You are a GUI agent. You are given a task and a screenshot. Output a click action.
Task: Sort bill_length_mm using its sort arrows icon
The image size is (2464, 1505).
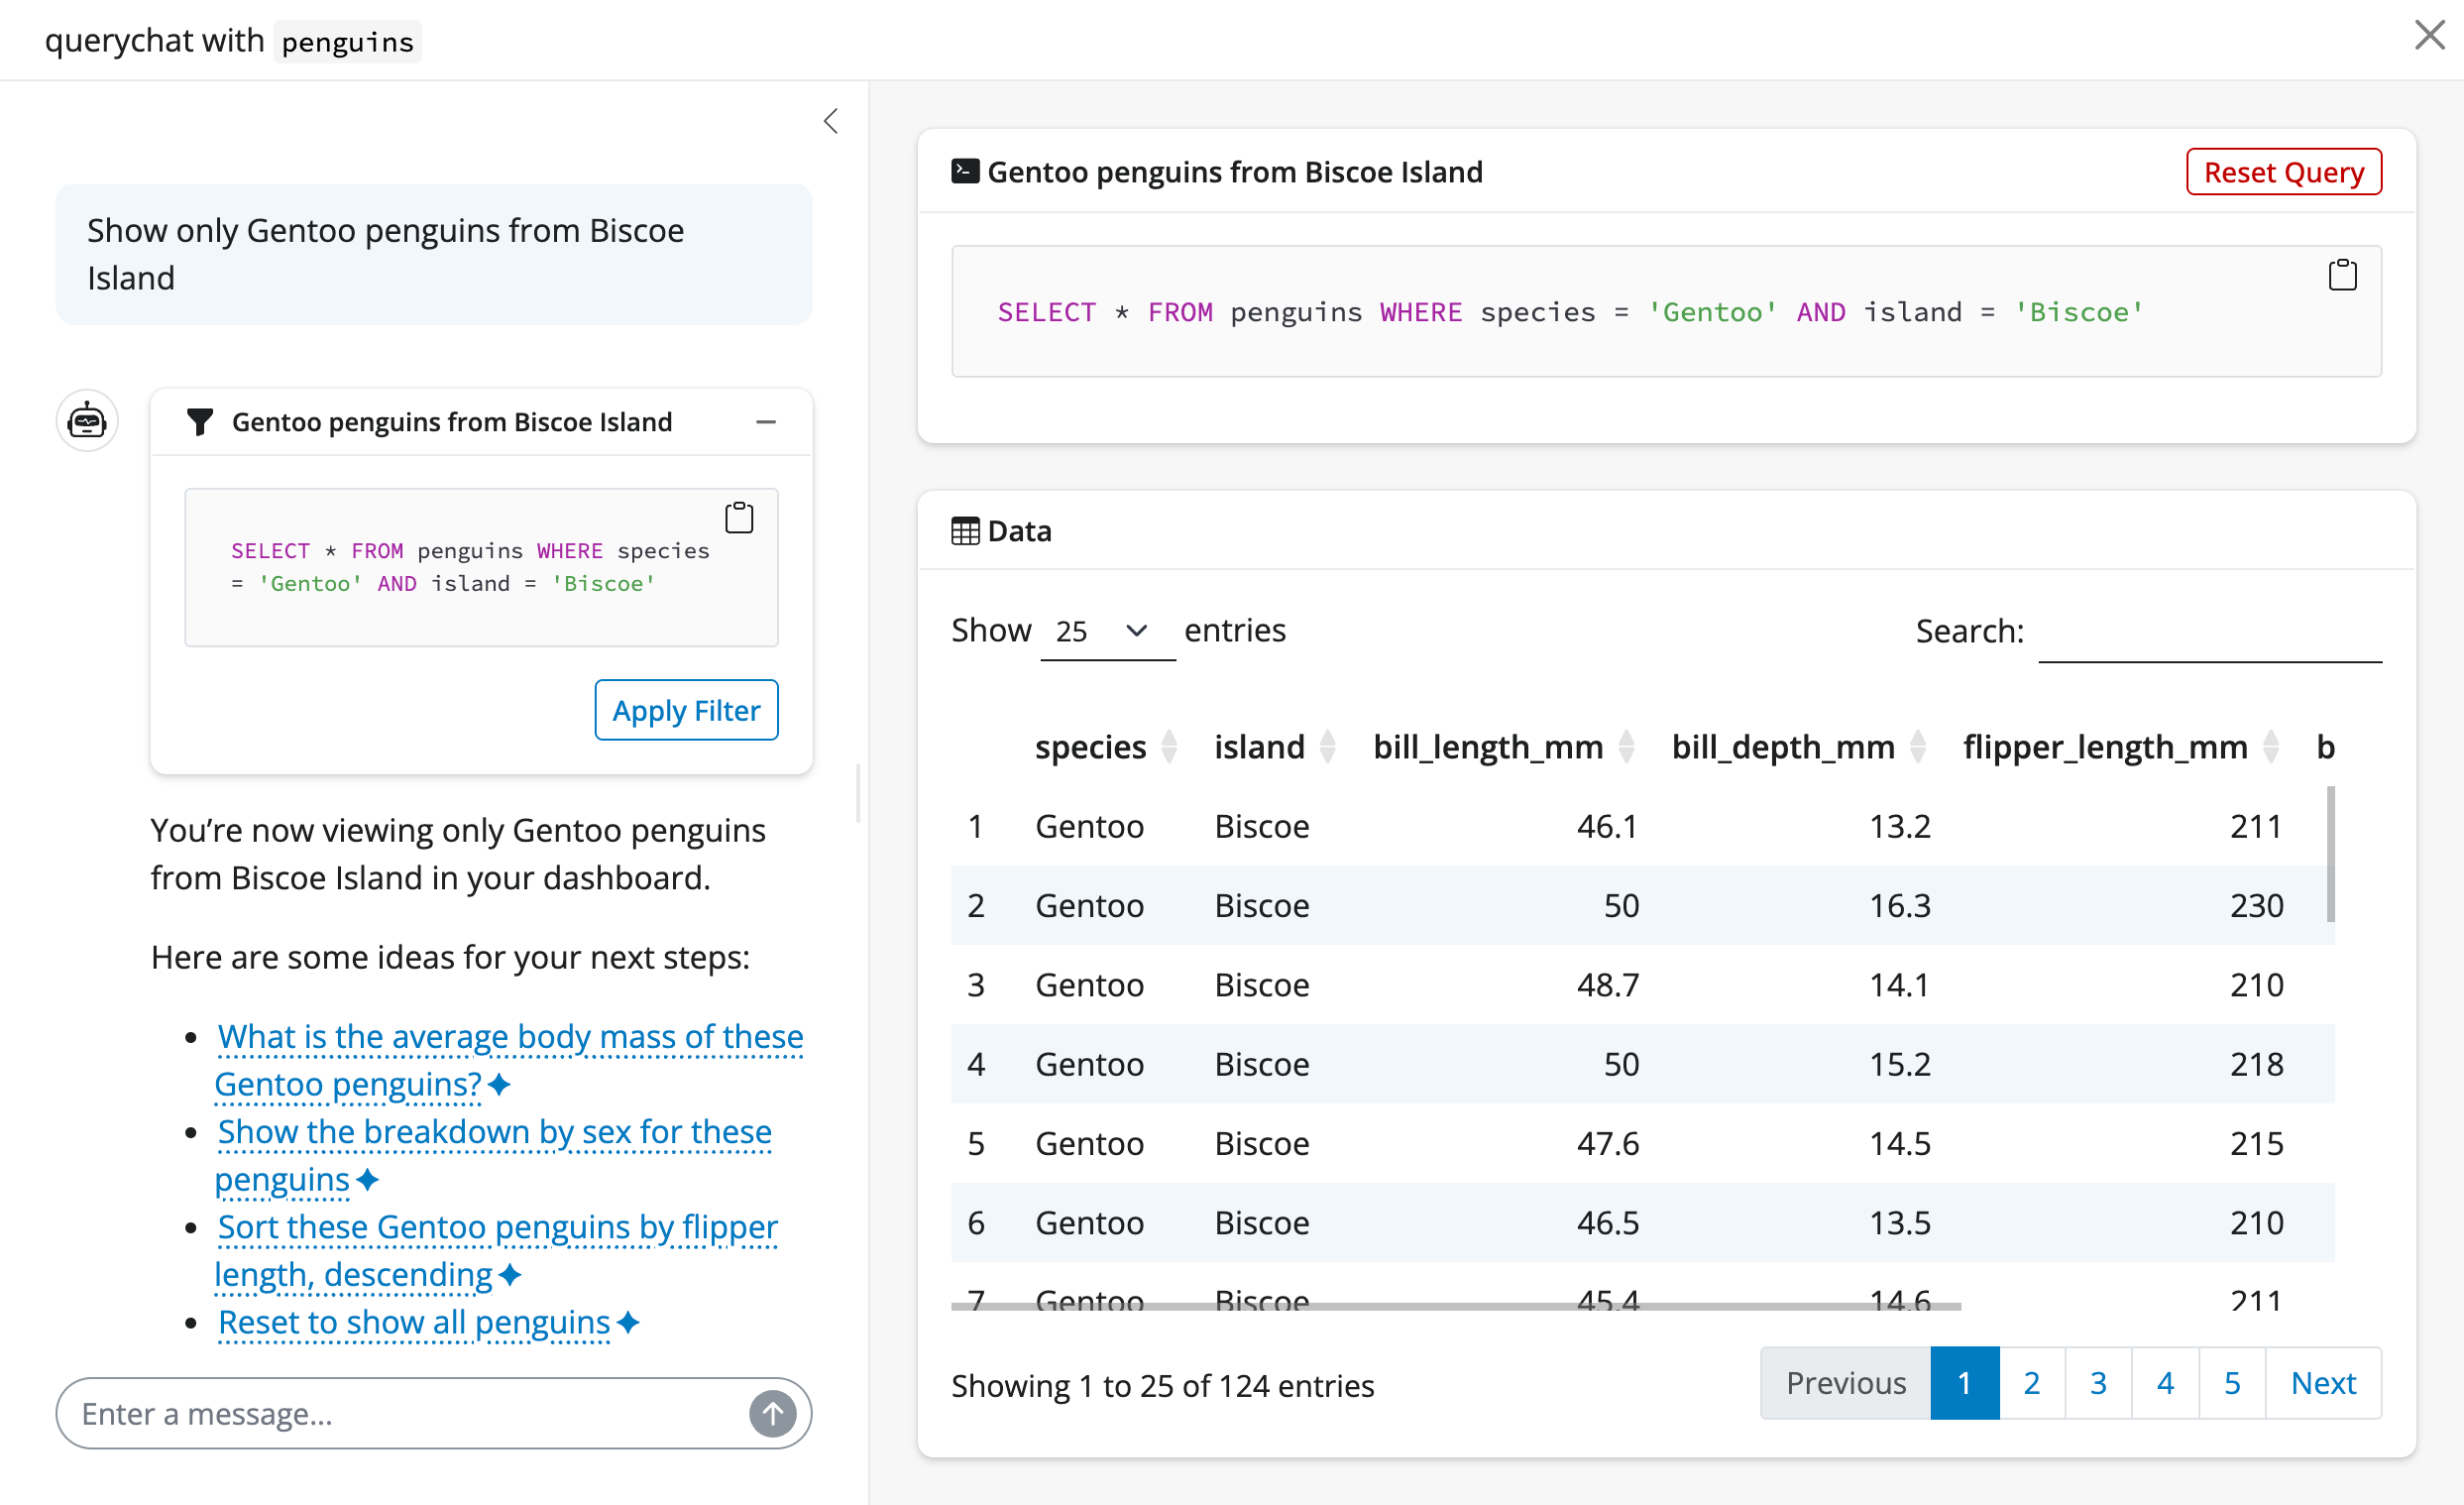[1628, 746]
